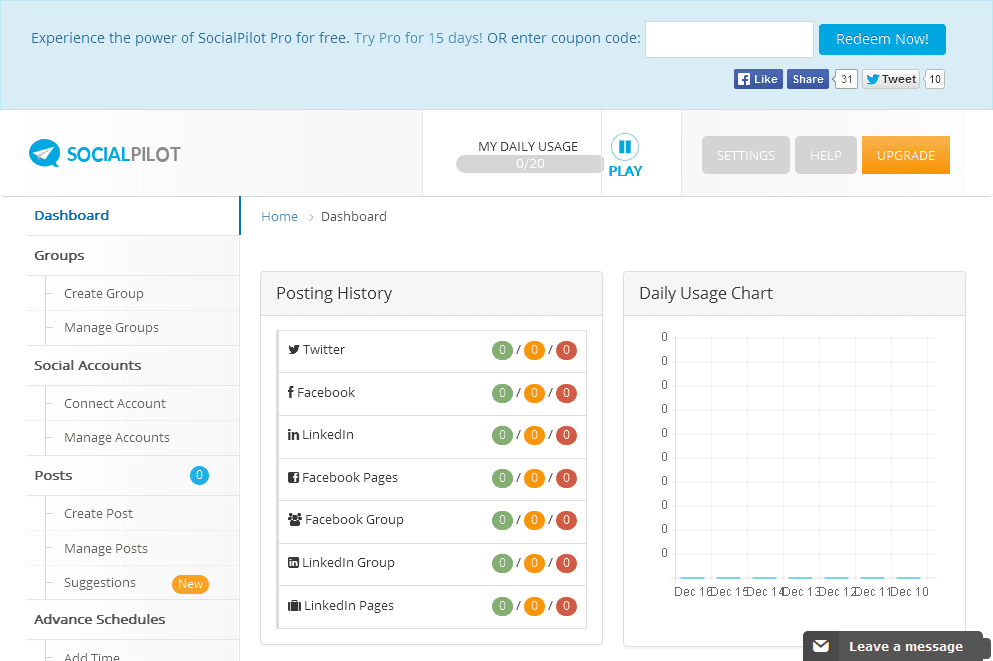Click the LinkedIn Pages briefcase icon
993x661 pixels.
[x=294, y=605]
